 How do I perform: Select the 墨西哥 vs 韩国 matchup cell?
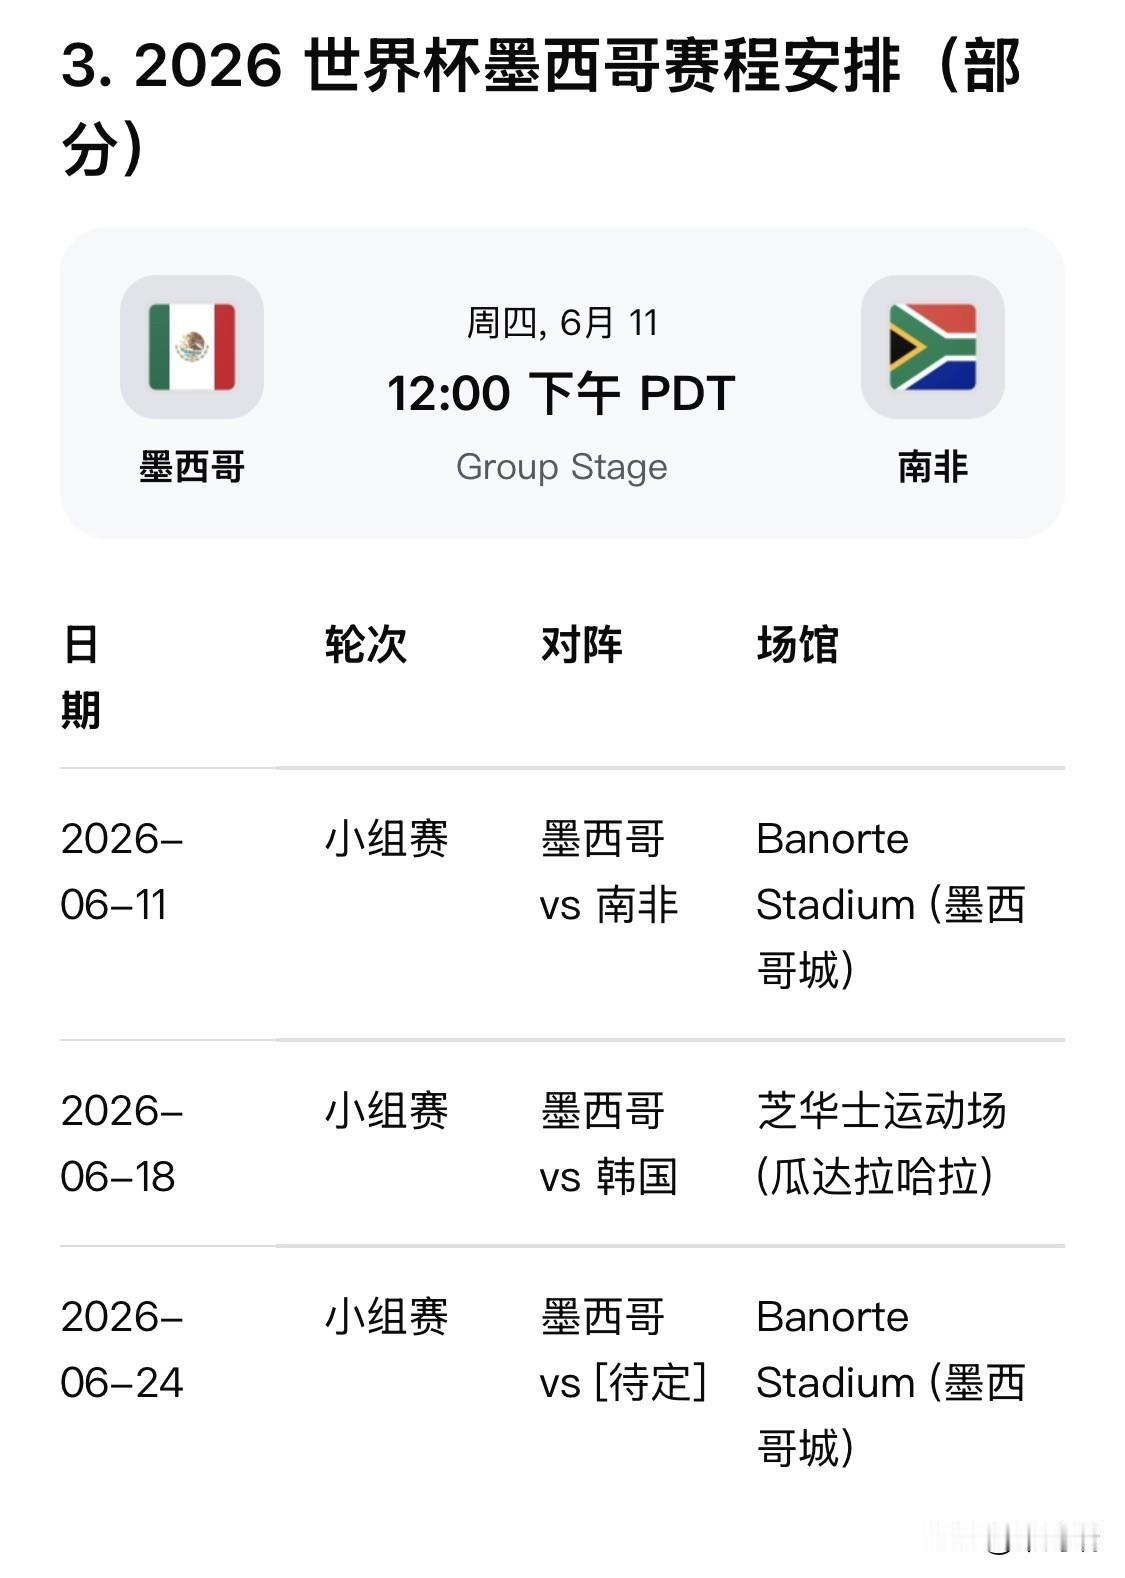tap(609, 1144)
